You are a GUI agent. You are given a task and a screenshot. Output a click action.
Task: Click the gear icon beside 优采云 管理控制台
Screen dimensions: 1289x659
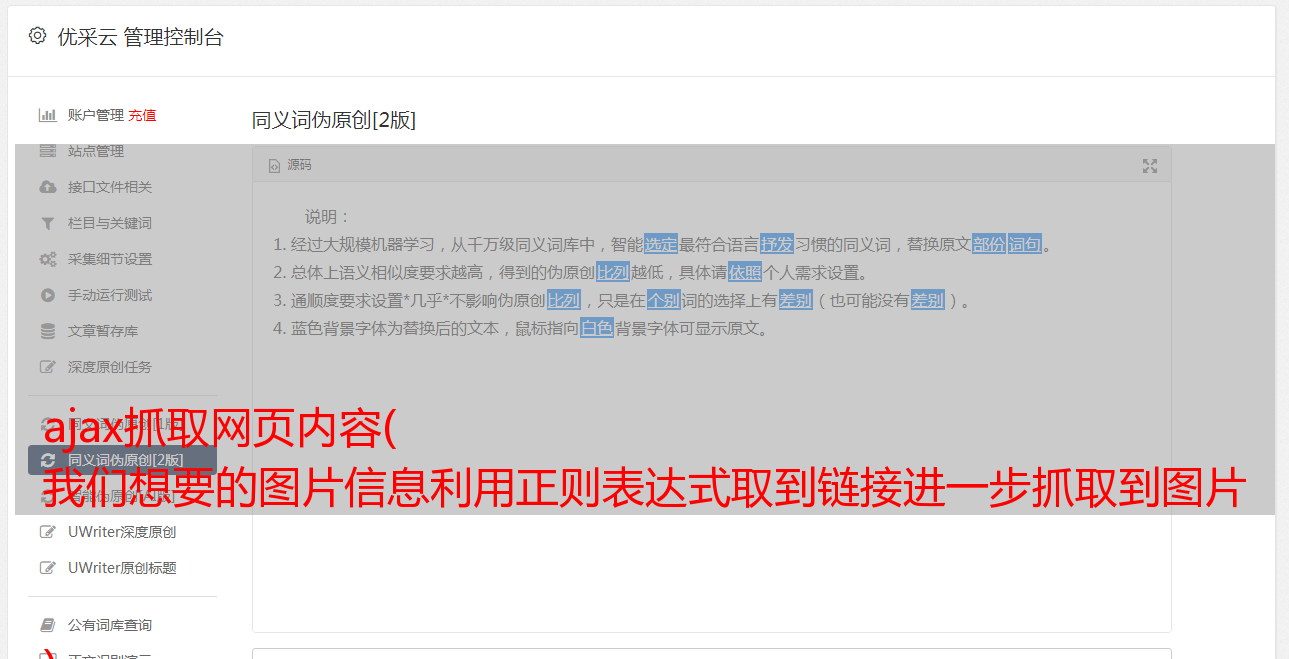pos(37,36)
